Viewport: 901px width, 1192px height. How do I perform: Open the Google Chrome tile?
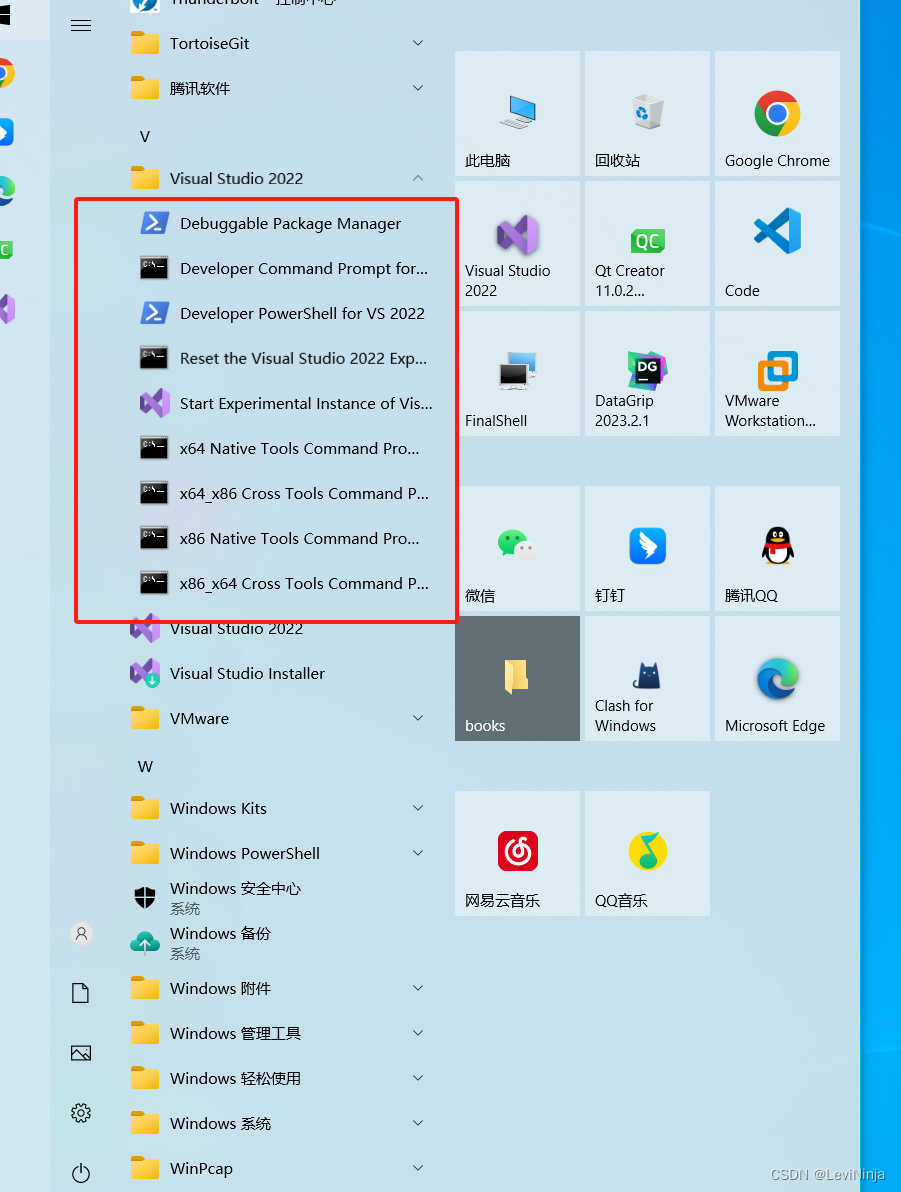click(777, 114)
